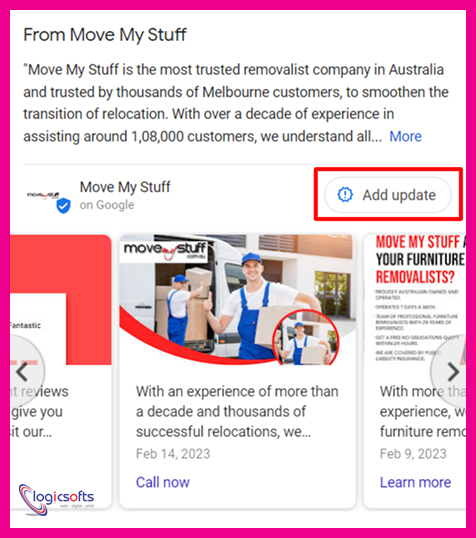Click the 'on Google' text
Screen dimensions: 476x538
[107, 205]
